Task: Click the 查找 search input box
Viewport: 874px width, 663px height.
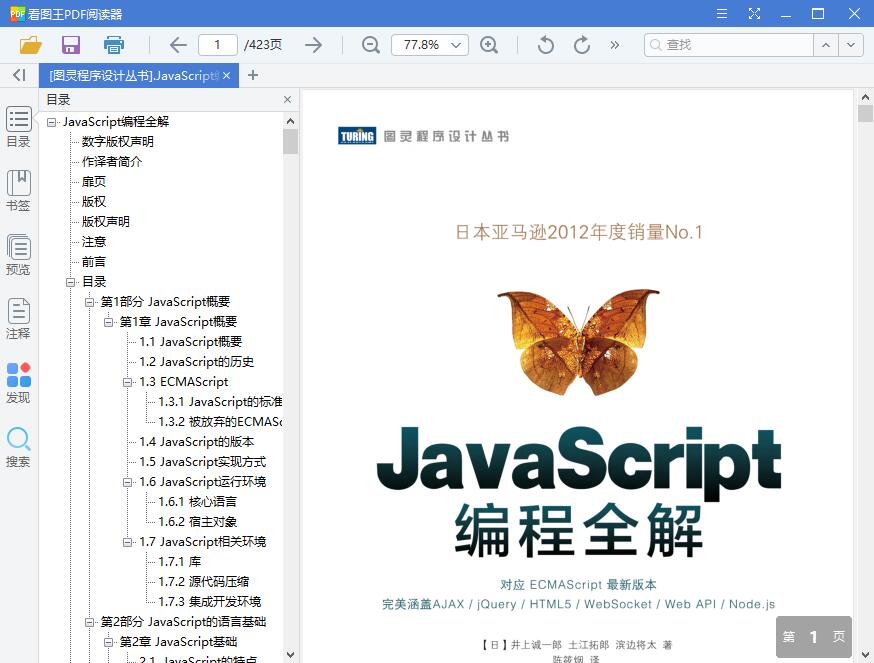Action: 729,45
